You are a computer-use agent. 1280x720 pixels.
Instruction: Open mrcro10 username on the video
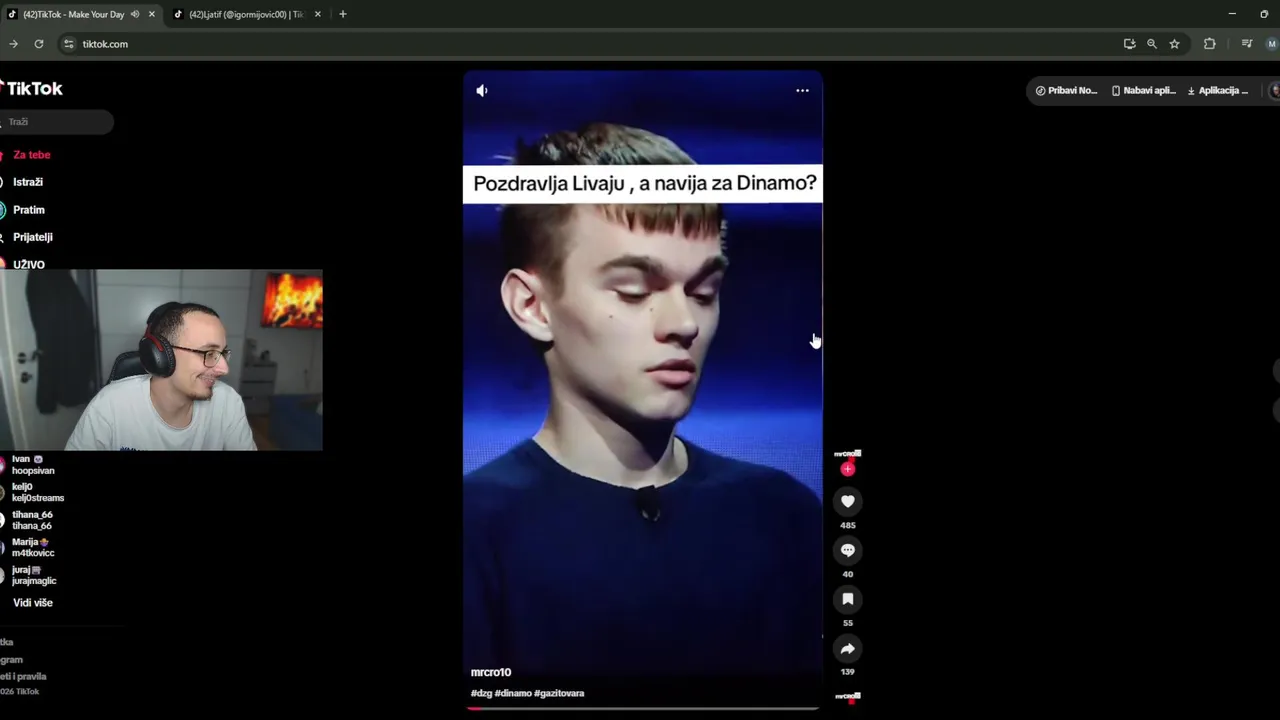pos(491,672)
